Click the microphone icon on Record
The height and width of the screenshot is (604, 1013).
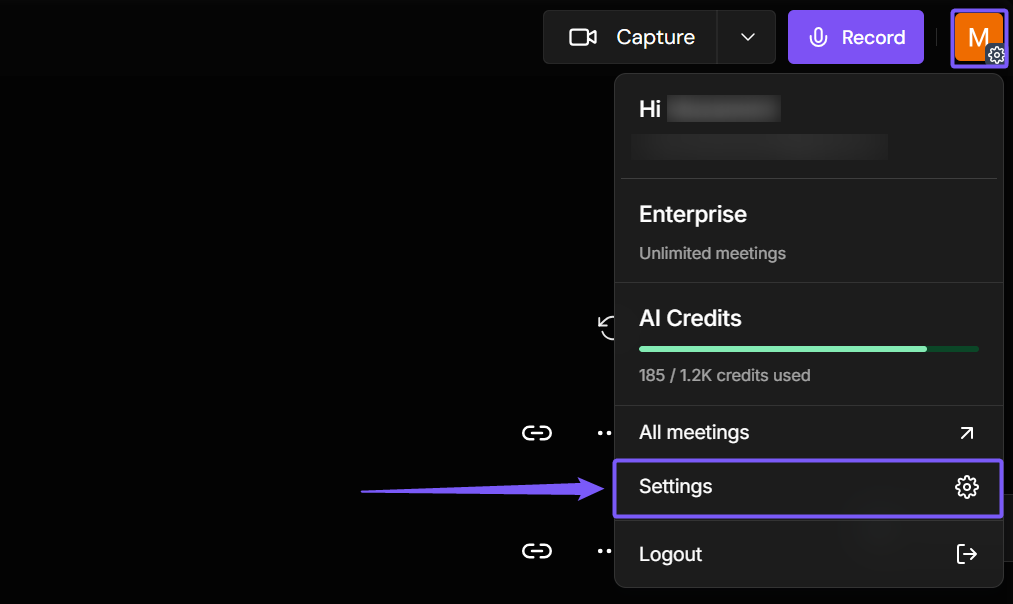pos(818,37)
